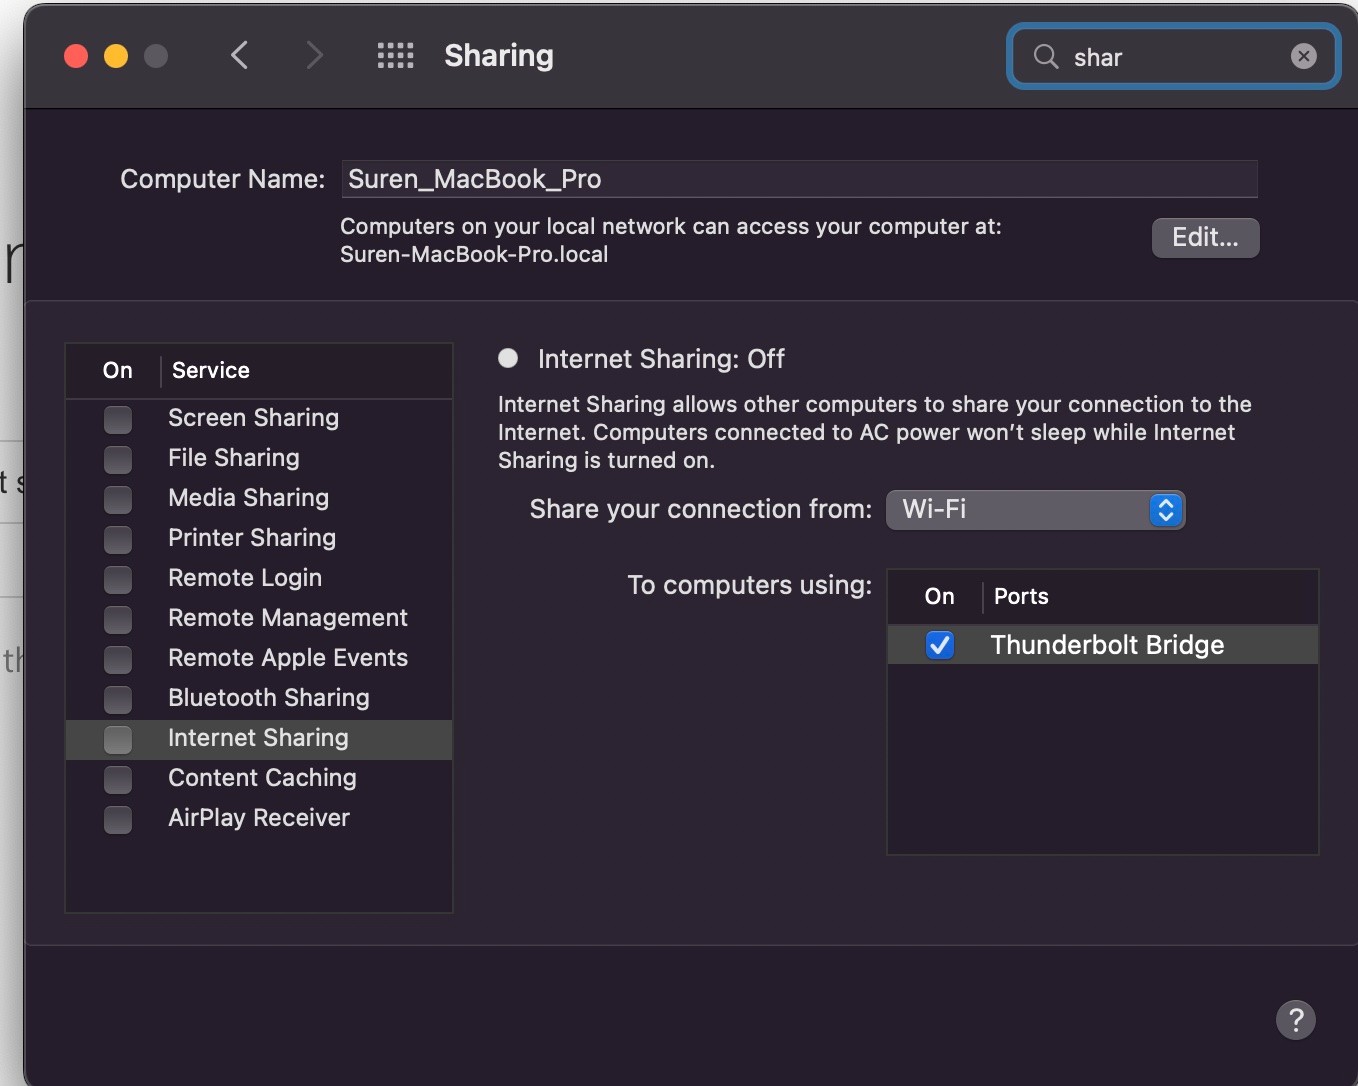Select Content Caching in service list

[262, 778]
